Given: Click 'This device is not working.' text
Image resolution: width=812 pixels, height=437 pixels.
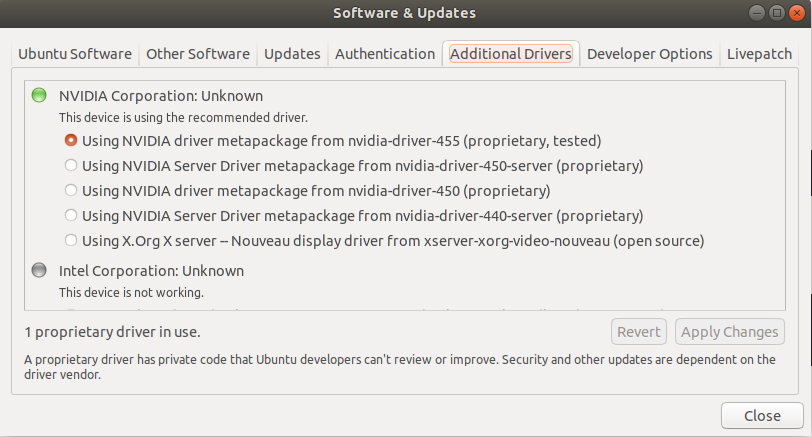Looking at the screenshot, I should pyautogui.click(x=132, y=293).
